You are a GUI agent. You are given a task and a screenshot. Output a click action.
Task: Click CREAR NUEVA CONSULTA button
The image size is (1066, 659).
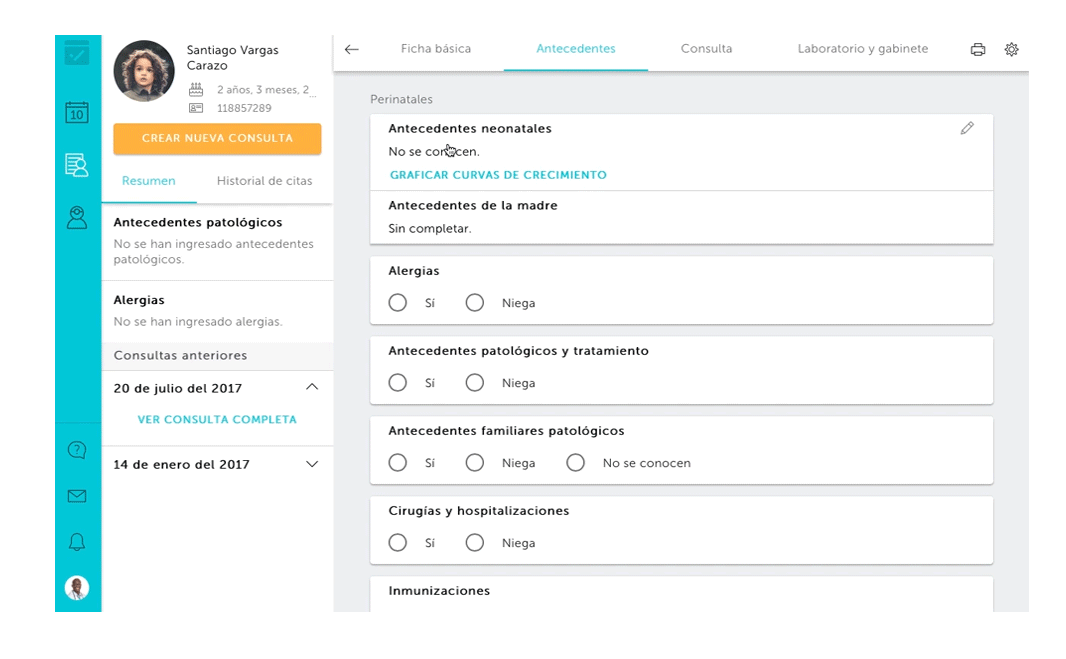218,138
